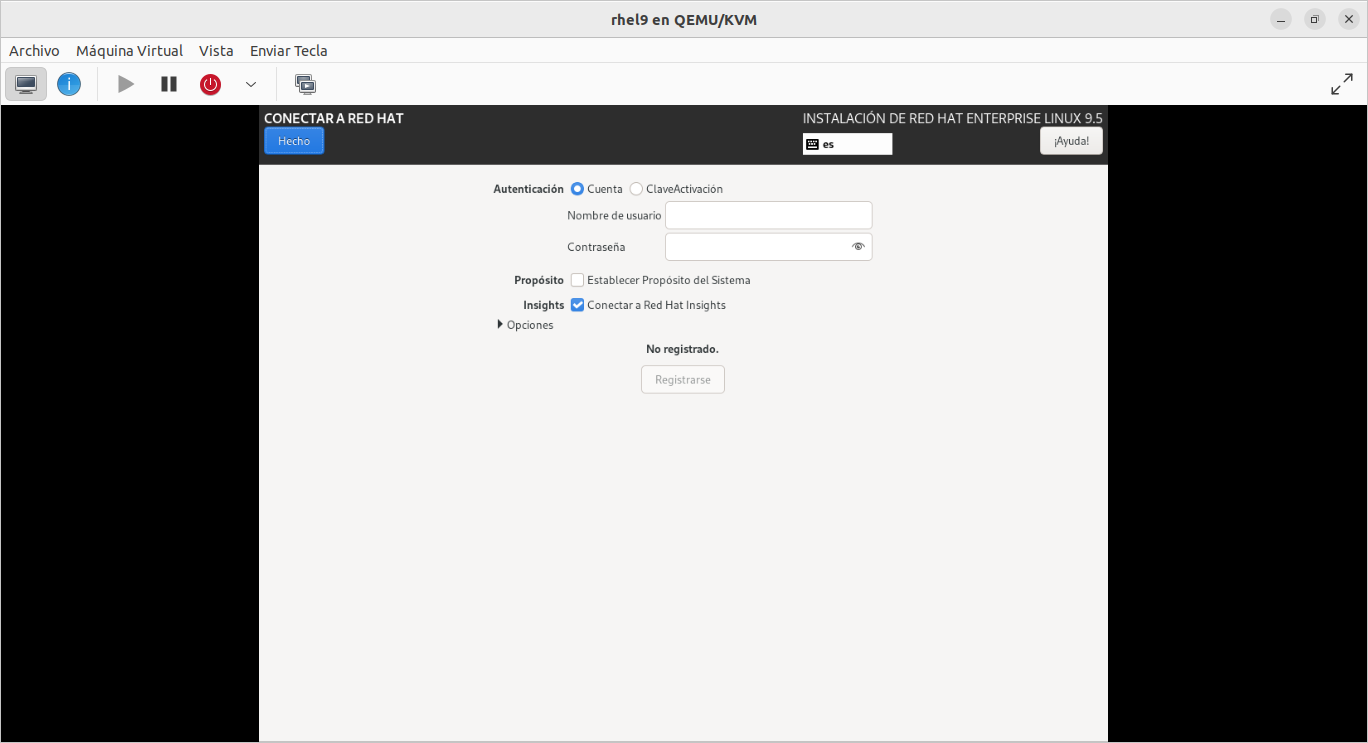The height and width of the screenshot is (743, 1368).
Task: Click the Registrarse button
Action: [683, 380]
